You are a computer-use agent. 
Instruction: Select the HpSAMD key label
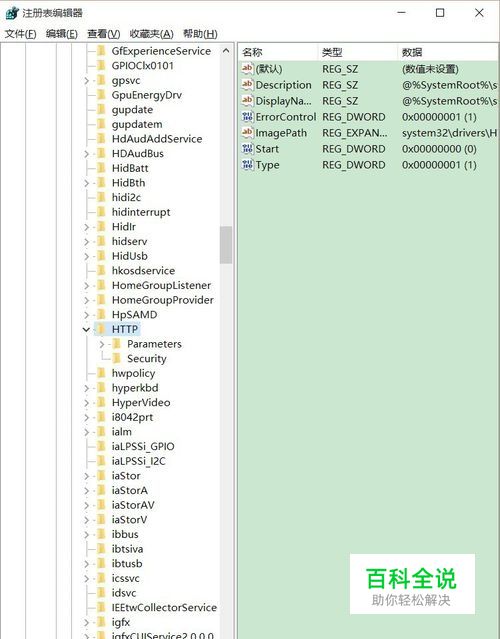point(134,315)
